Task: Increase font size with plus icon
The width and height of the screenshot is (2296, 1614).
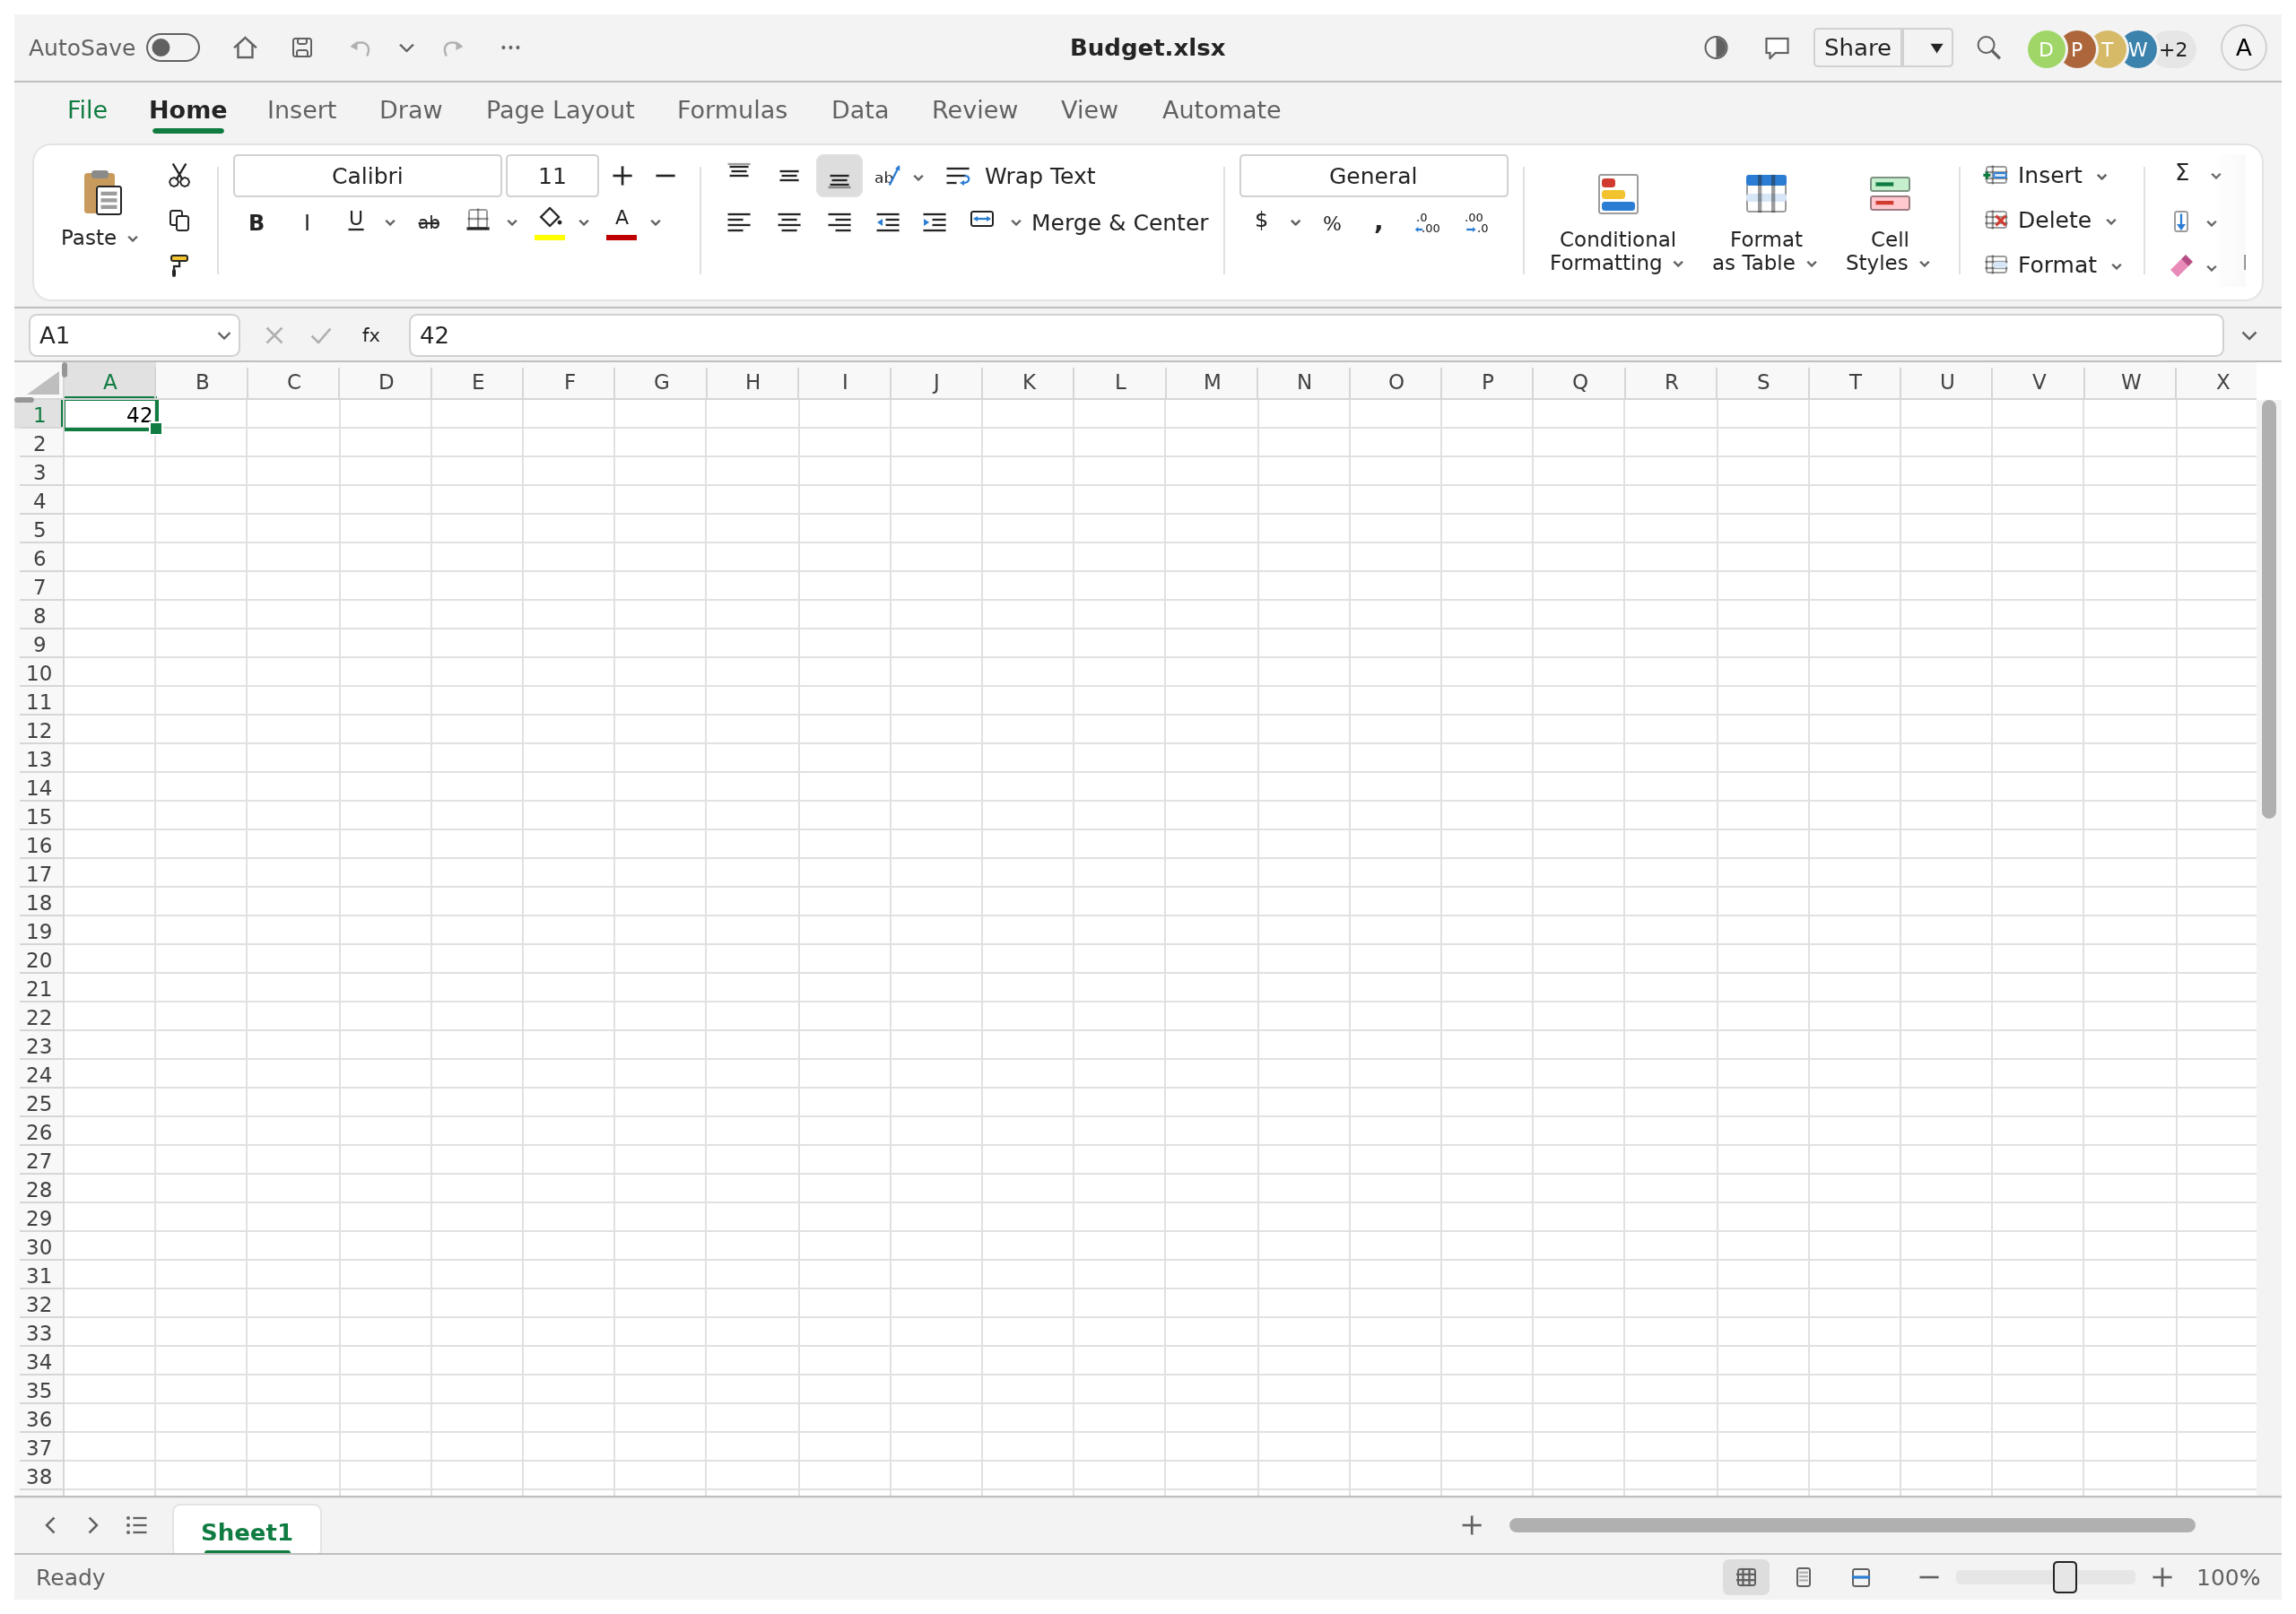Action: 622,176
